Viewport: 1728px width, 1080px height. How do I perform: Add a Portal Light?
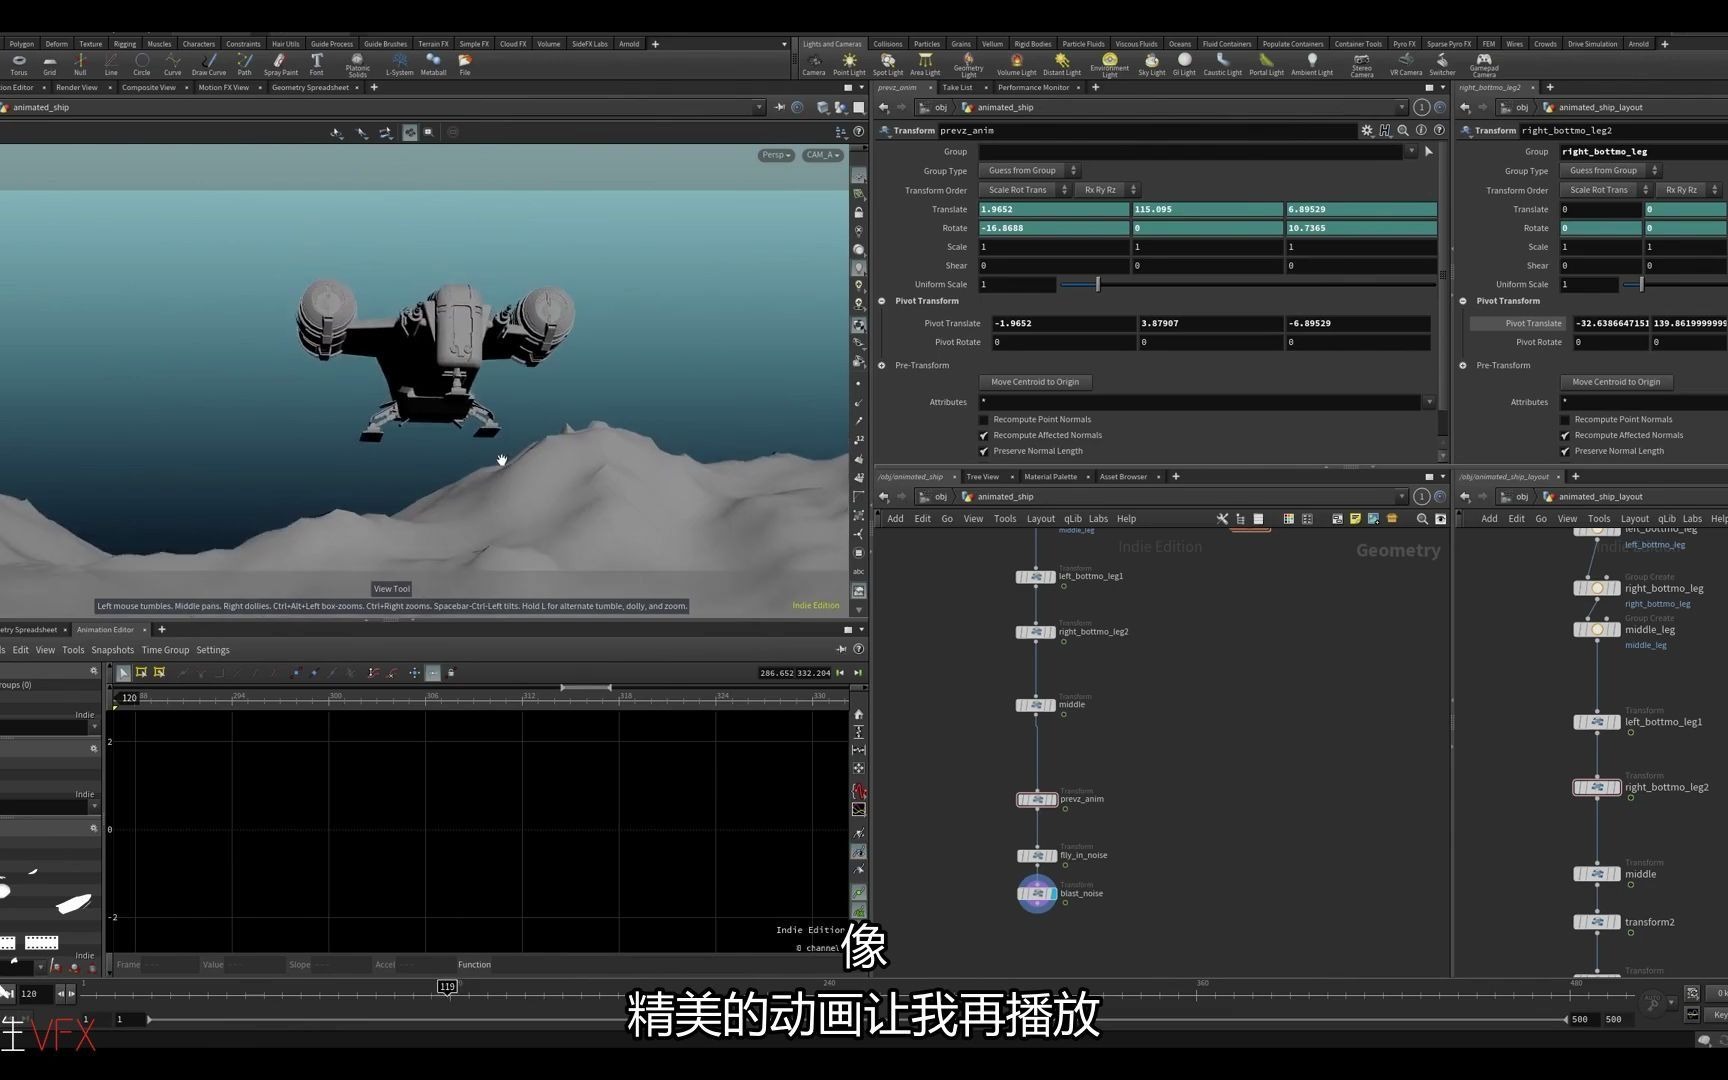tap(1266, 64)
